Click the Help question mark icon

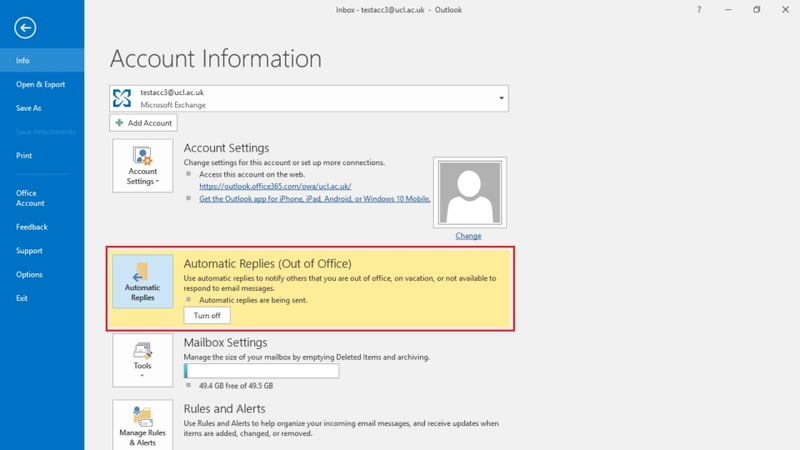[699, 10]
